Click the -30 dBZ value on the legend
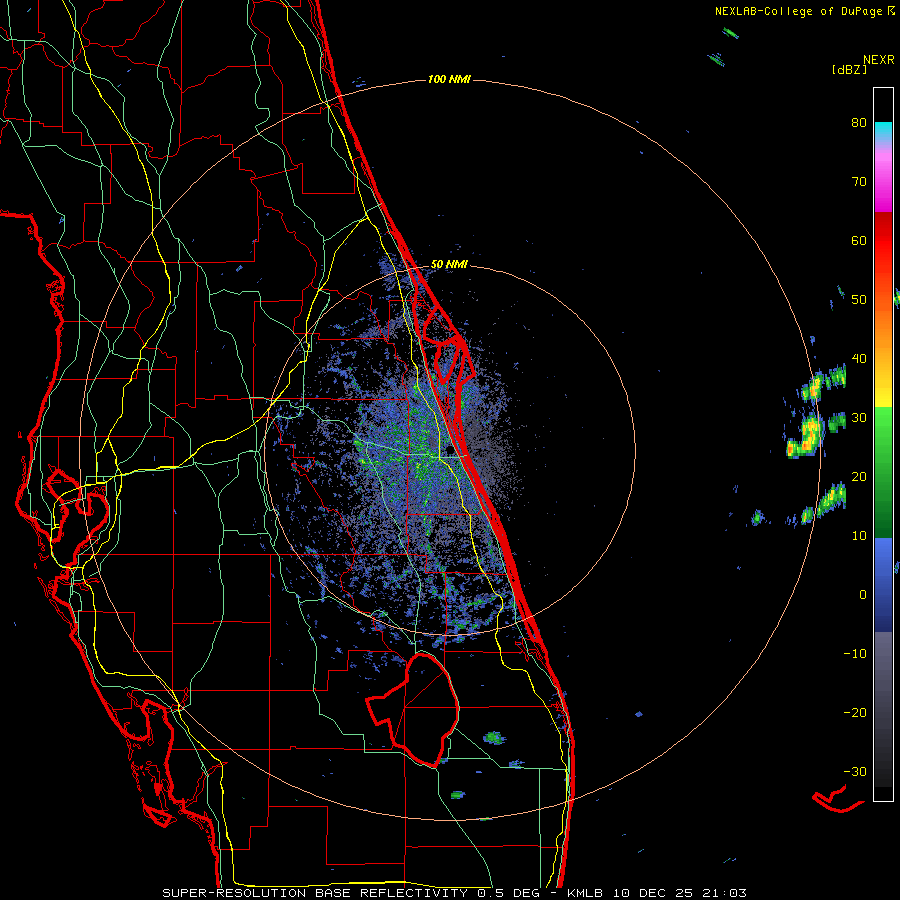Viewport: 900px width, 900px height. tap(855, 771)
